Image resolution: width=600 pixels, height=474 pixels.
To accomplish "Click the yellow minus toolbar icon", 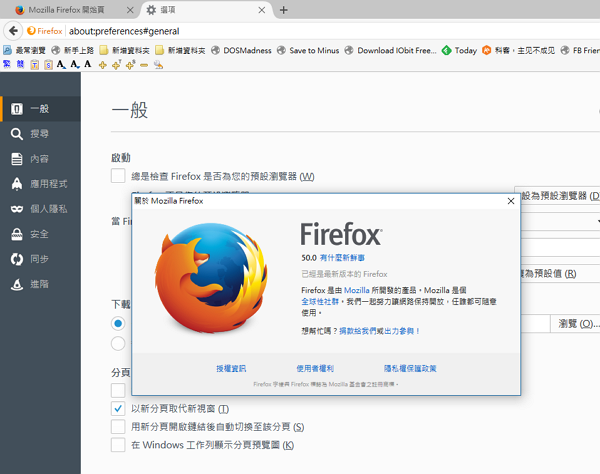I will pos(144,65).
